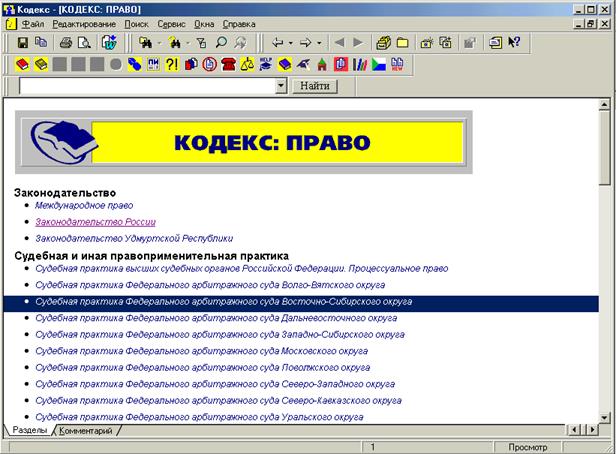Viewport: 616px width, 454px height.
Task: Open the Справка menu
Action: [x=239, y=24]
